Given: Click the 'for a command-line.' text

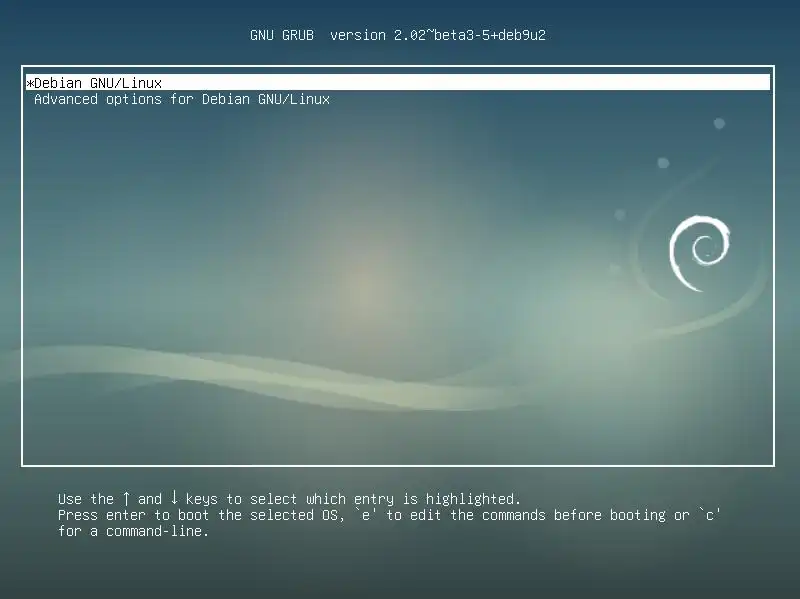Looking at the screenshot, I should (x=133, y=531).
